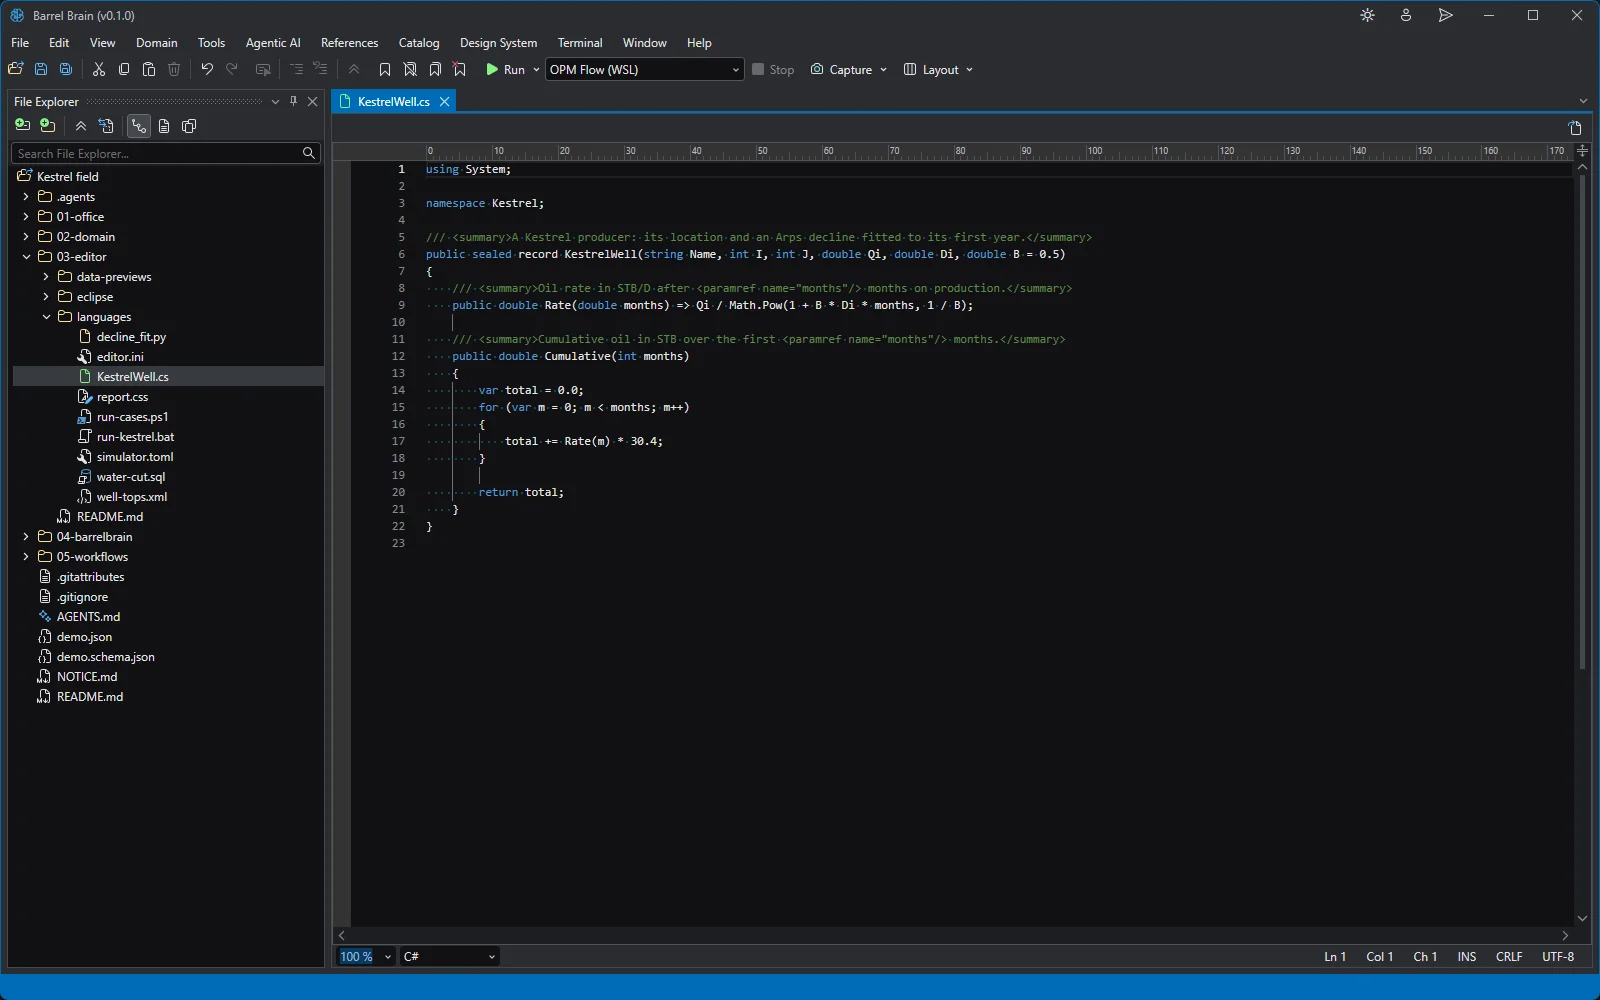Open the Design System menu
1600x1000 pixels.
tap(498, 43)
